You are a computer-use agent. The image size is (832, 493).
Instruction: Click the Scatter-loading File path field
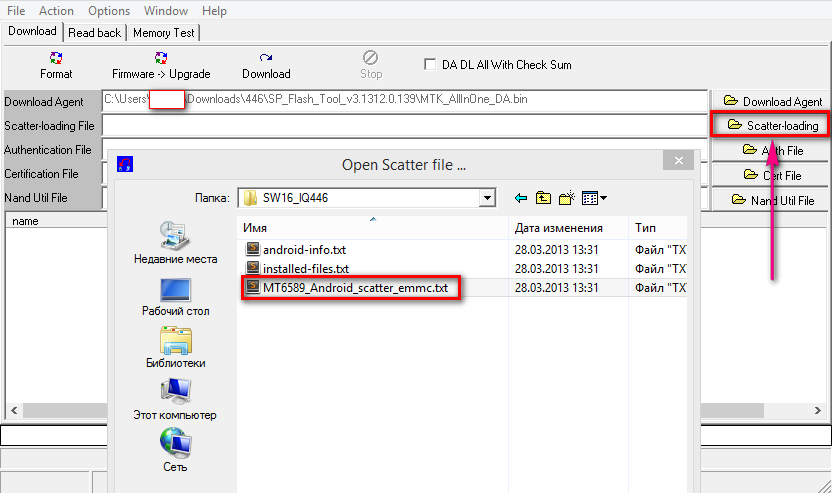click(404, 126)
